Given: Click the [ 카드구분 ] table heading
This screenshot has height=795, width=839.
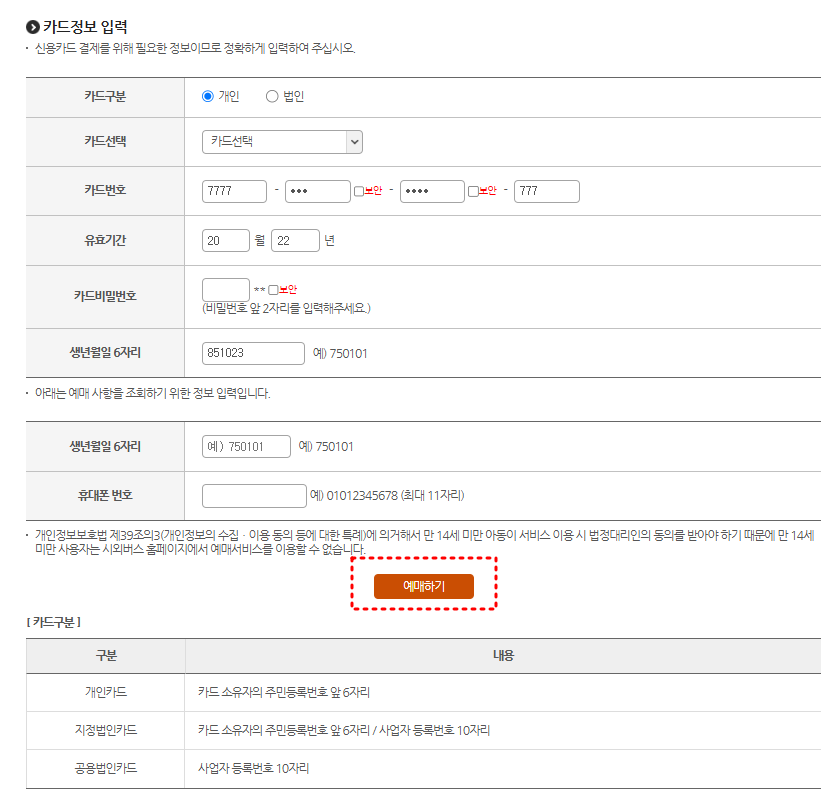Looking at the screenshot, I should (x=54, y=622).
